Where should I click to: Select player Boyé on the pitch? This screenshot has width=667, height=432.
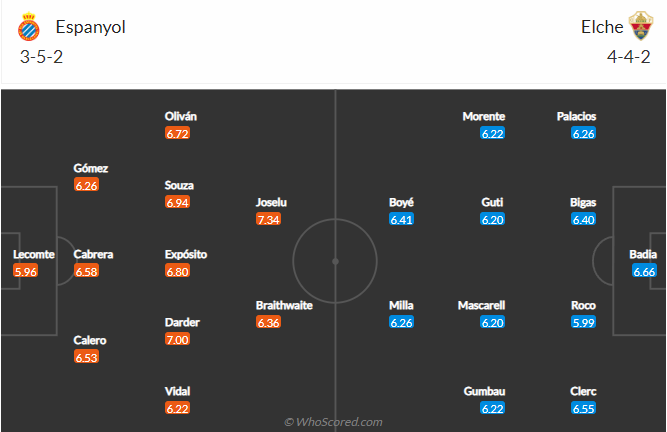[x=401, y=202]
